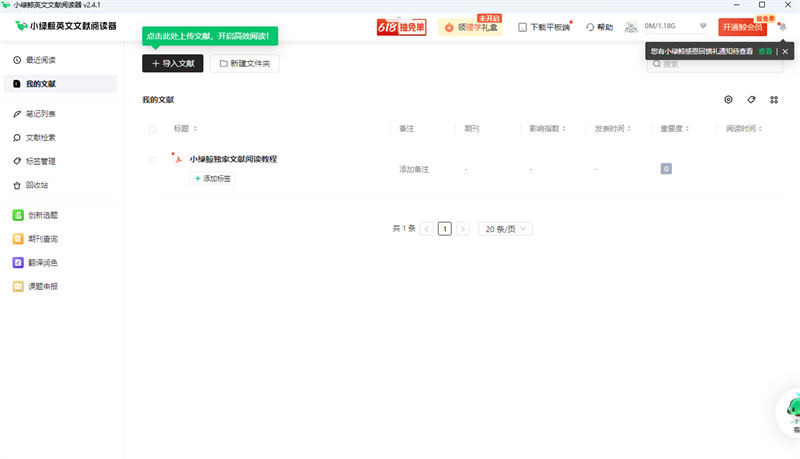This screenshot has width=800, height=459.
Task: Click the PDF icon of the tutorial document
Action: (178, 159)
